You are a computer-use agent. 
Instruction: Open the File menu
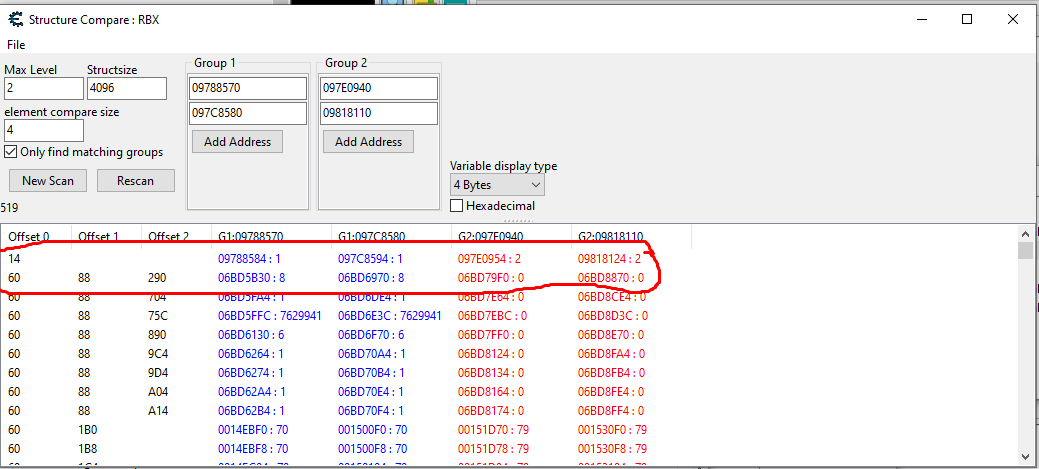pyautogui.click(x=16, y=44)
